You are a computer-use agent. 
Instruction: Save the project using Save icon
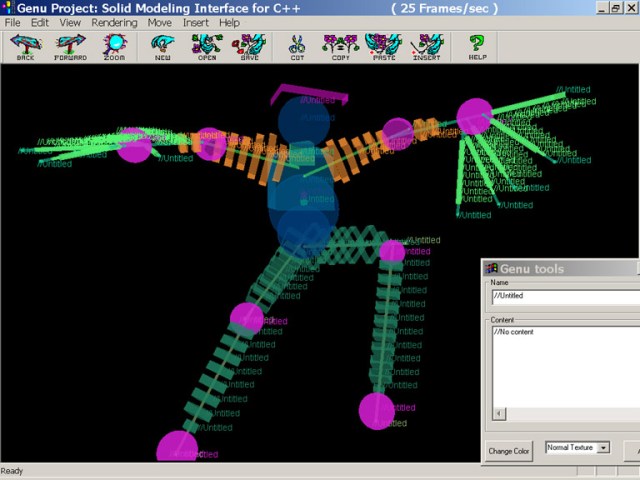pos(250,47)
